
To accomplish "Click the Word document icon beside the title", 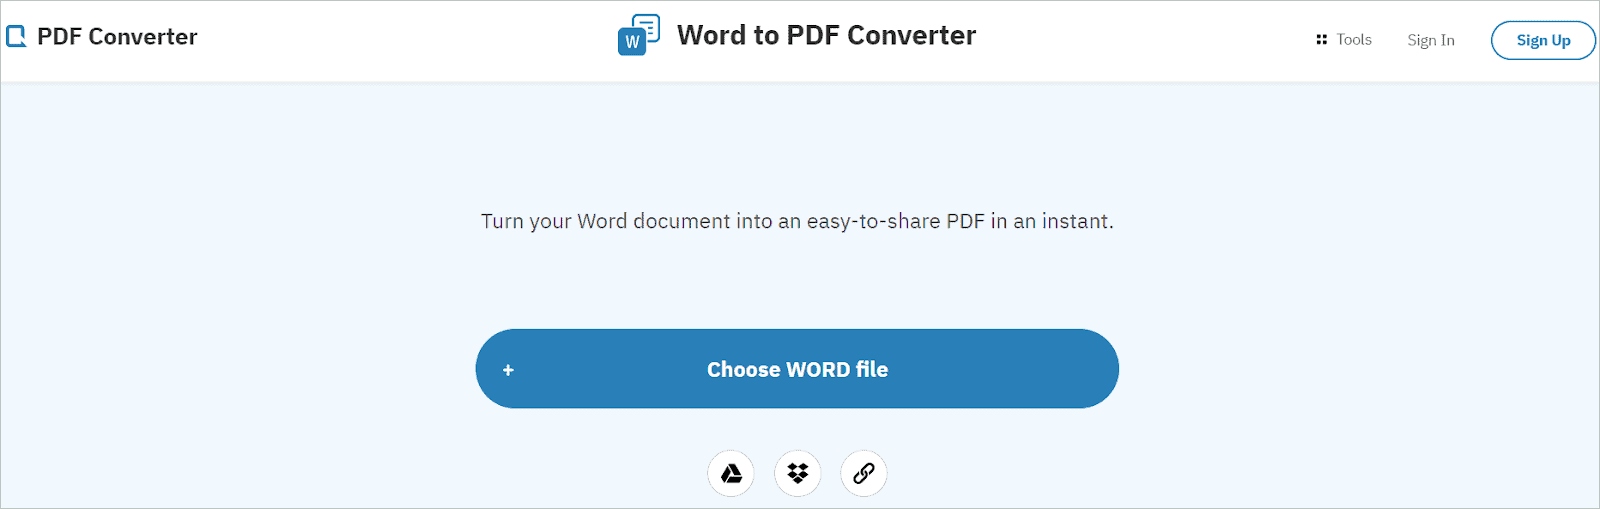I will click(639, 35).
